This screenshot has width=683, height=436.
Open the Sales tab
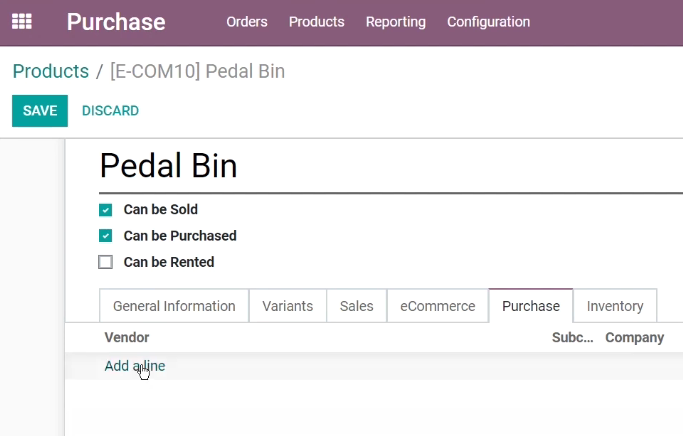click(x=356, y=306)
